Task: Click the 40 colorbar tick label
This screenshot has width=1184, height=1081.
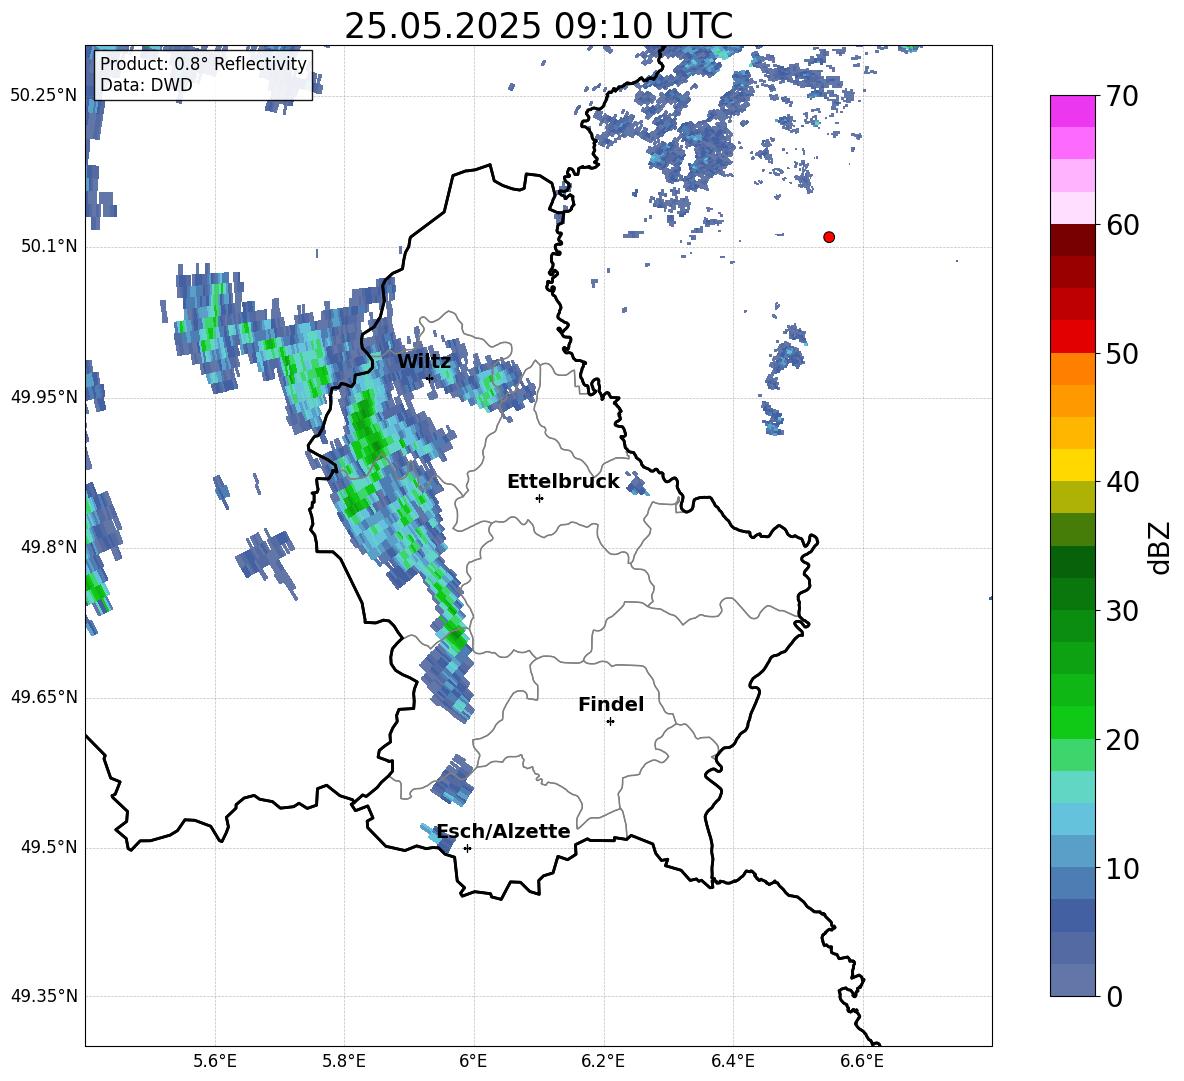Action: 1122,482
